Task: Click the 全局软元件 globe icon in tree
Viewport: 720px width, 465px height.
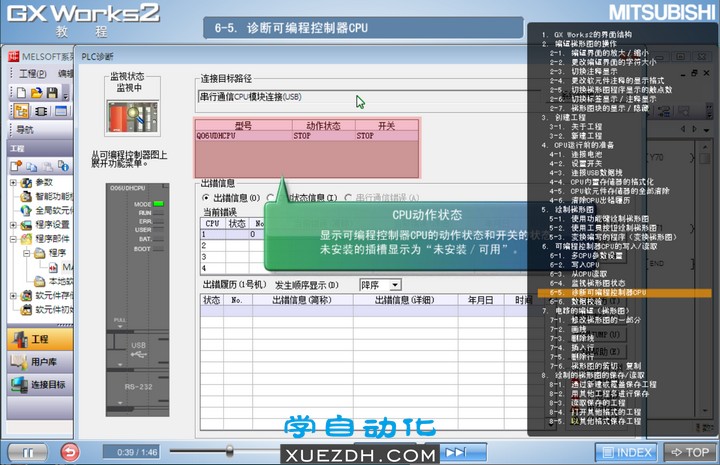Action: pos(27,211)
